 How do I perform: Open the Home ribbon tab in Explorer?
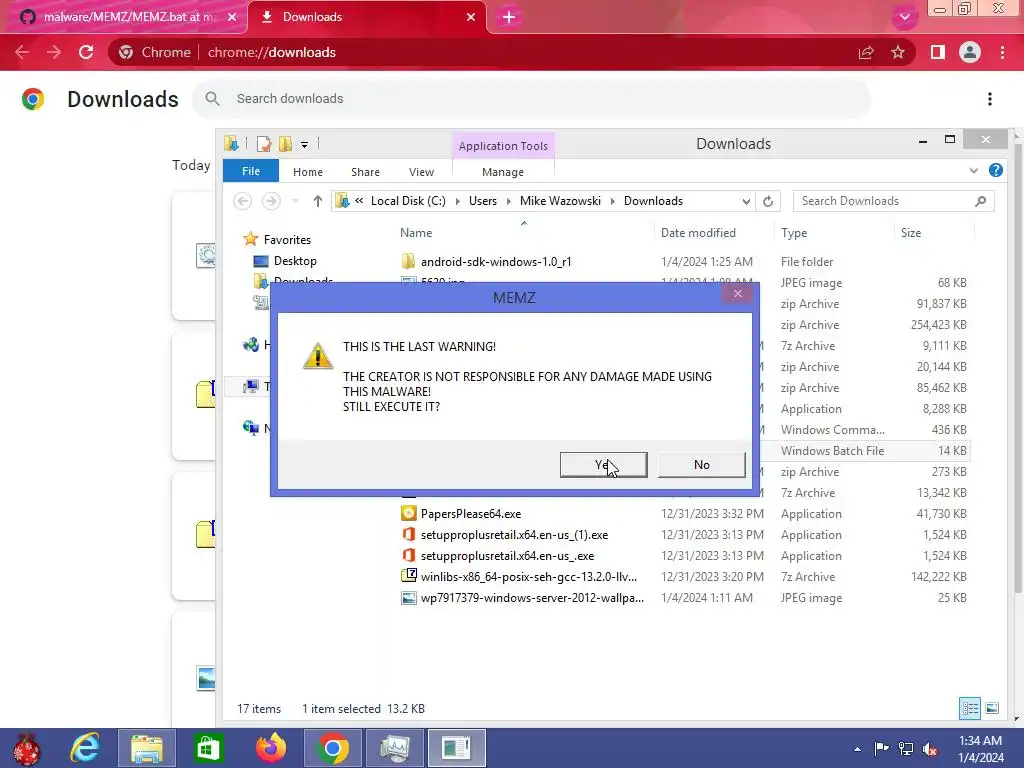(x=308, y=172)
